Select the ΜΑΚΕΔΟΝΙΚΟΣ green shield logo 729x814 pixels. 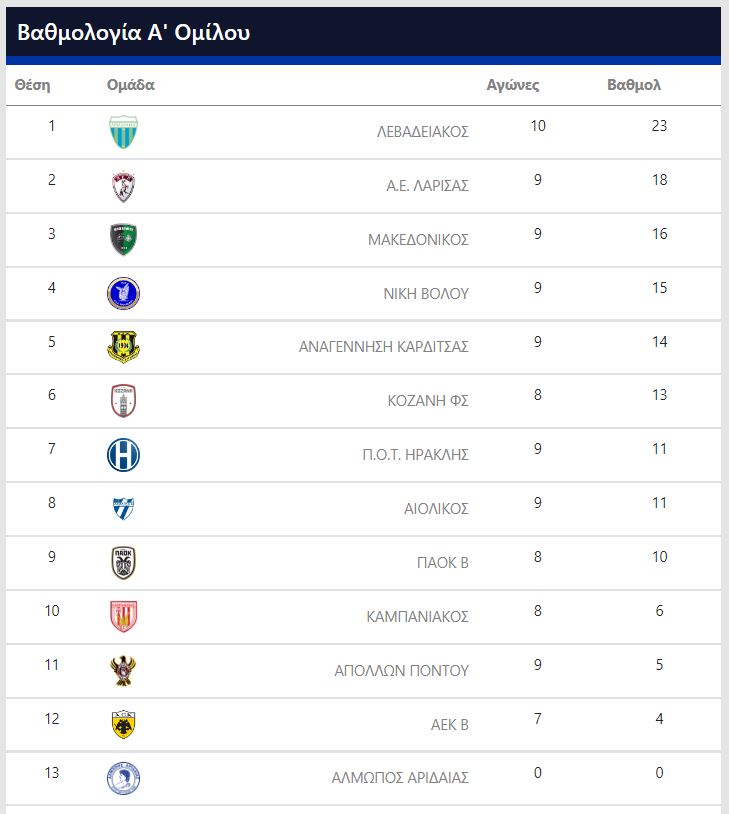[x=124, y=240]
